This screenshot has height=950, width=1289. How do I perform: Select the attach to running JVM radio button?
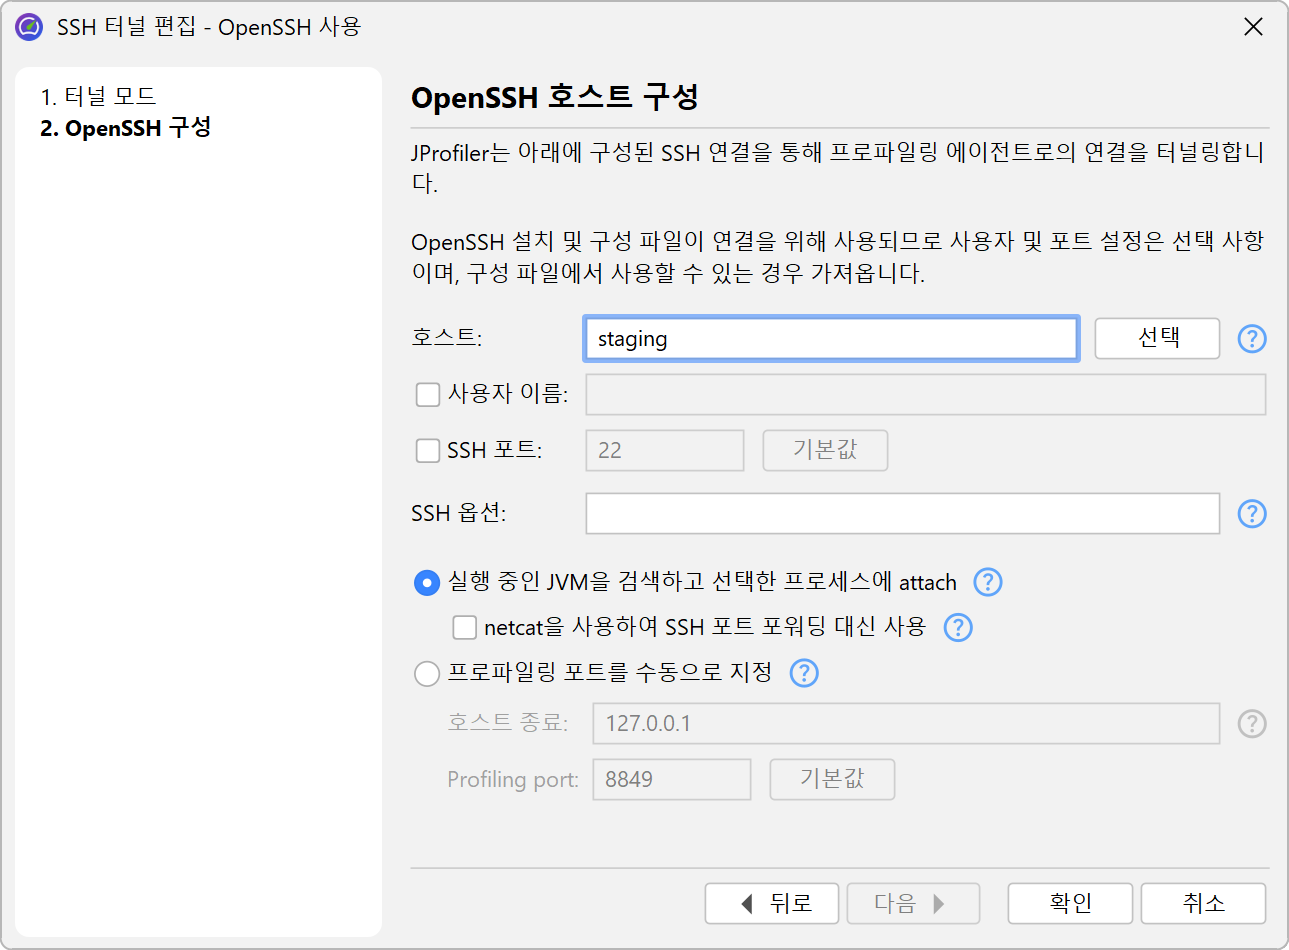coord(427,583)
